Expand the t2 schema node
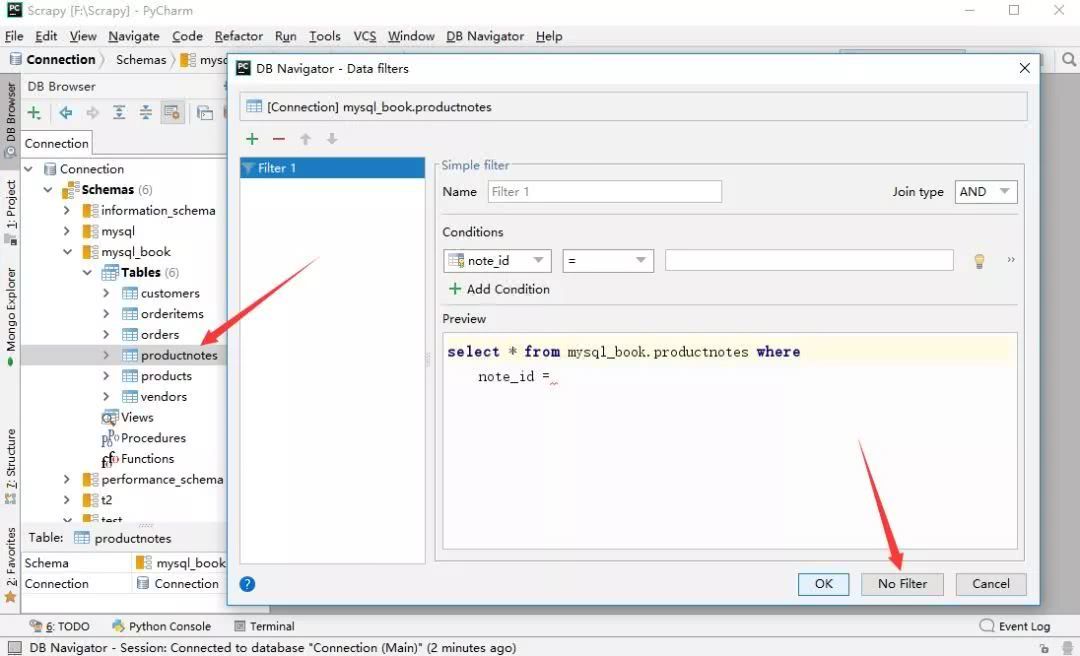Image resolution: width=1080 pixels, height=656 pixels. (x=67, y=500)
